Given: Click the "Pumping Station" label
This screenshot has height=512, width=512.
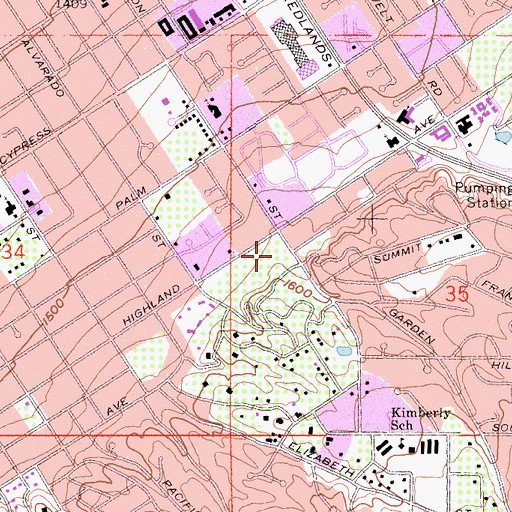Looking at the screenshot, I should [x=484, y=195].
